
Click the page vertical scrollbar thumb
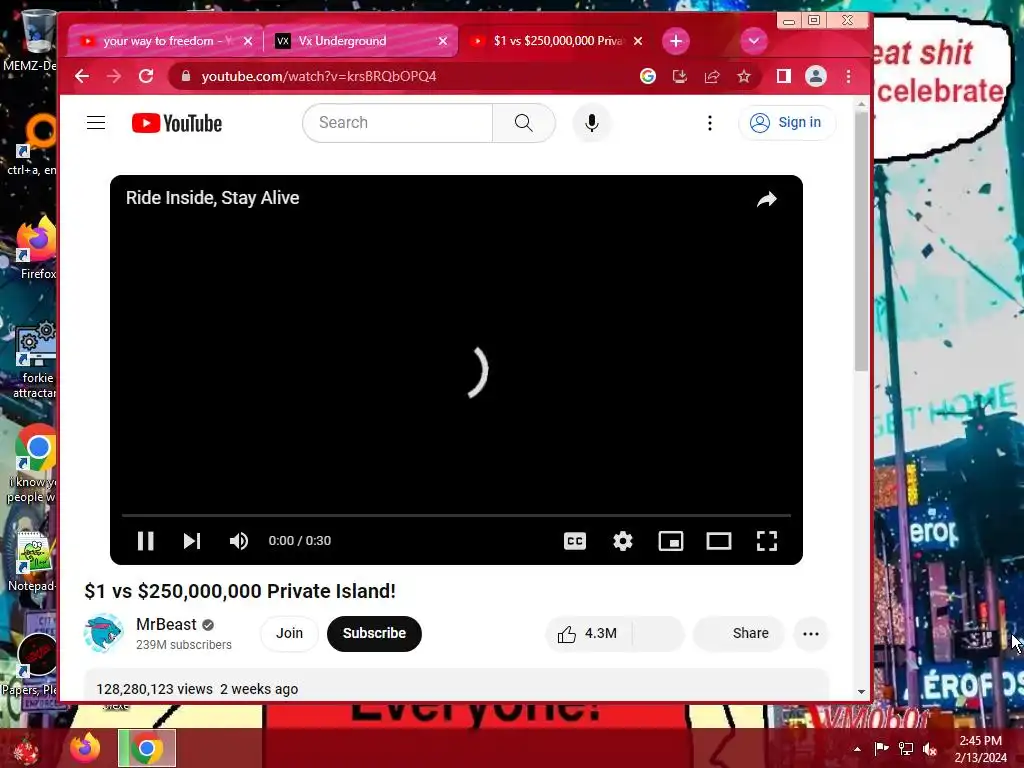tap(861, 242)
